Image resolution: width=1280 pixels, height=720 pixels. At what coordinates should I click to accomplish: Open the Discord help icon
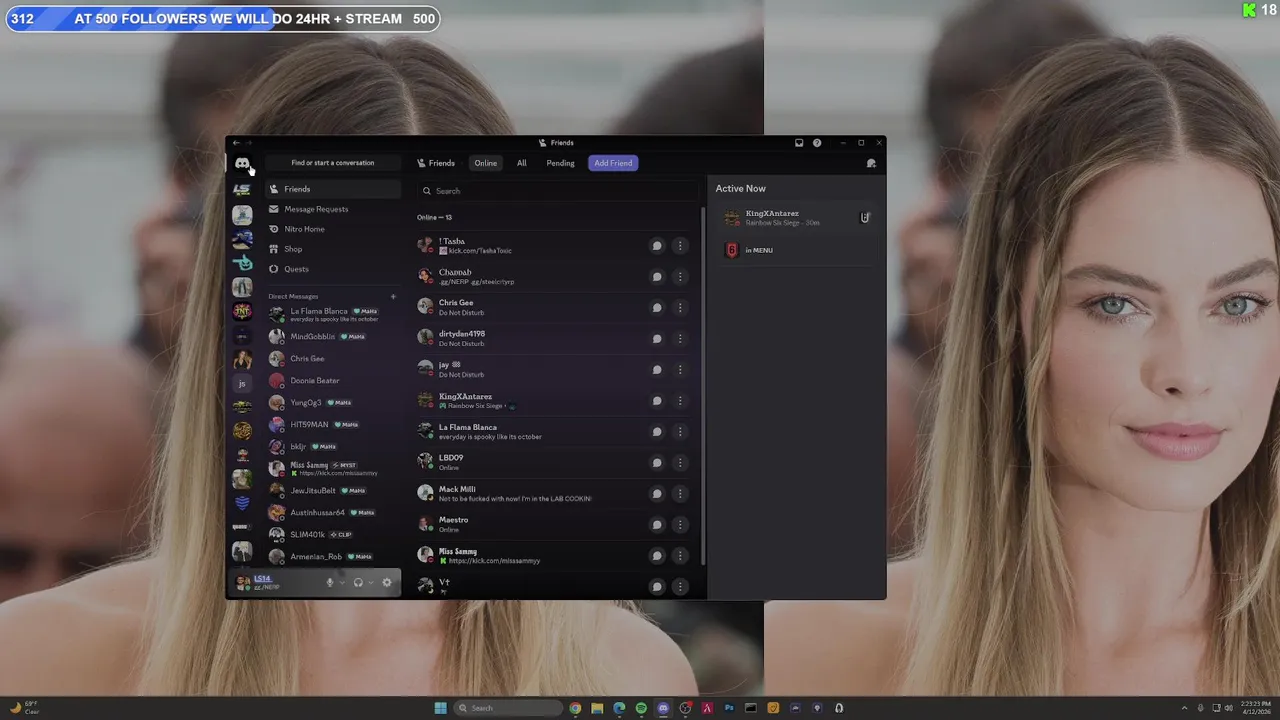817,143
